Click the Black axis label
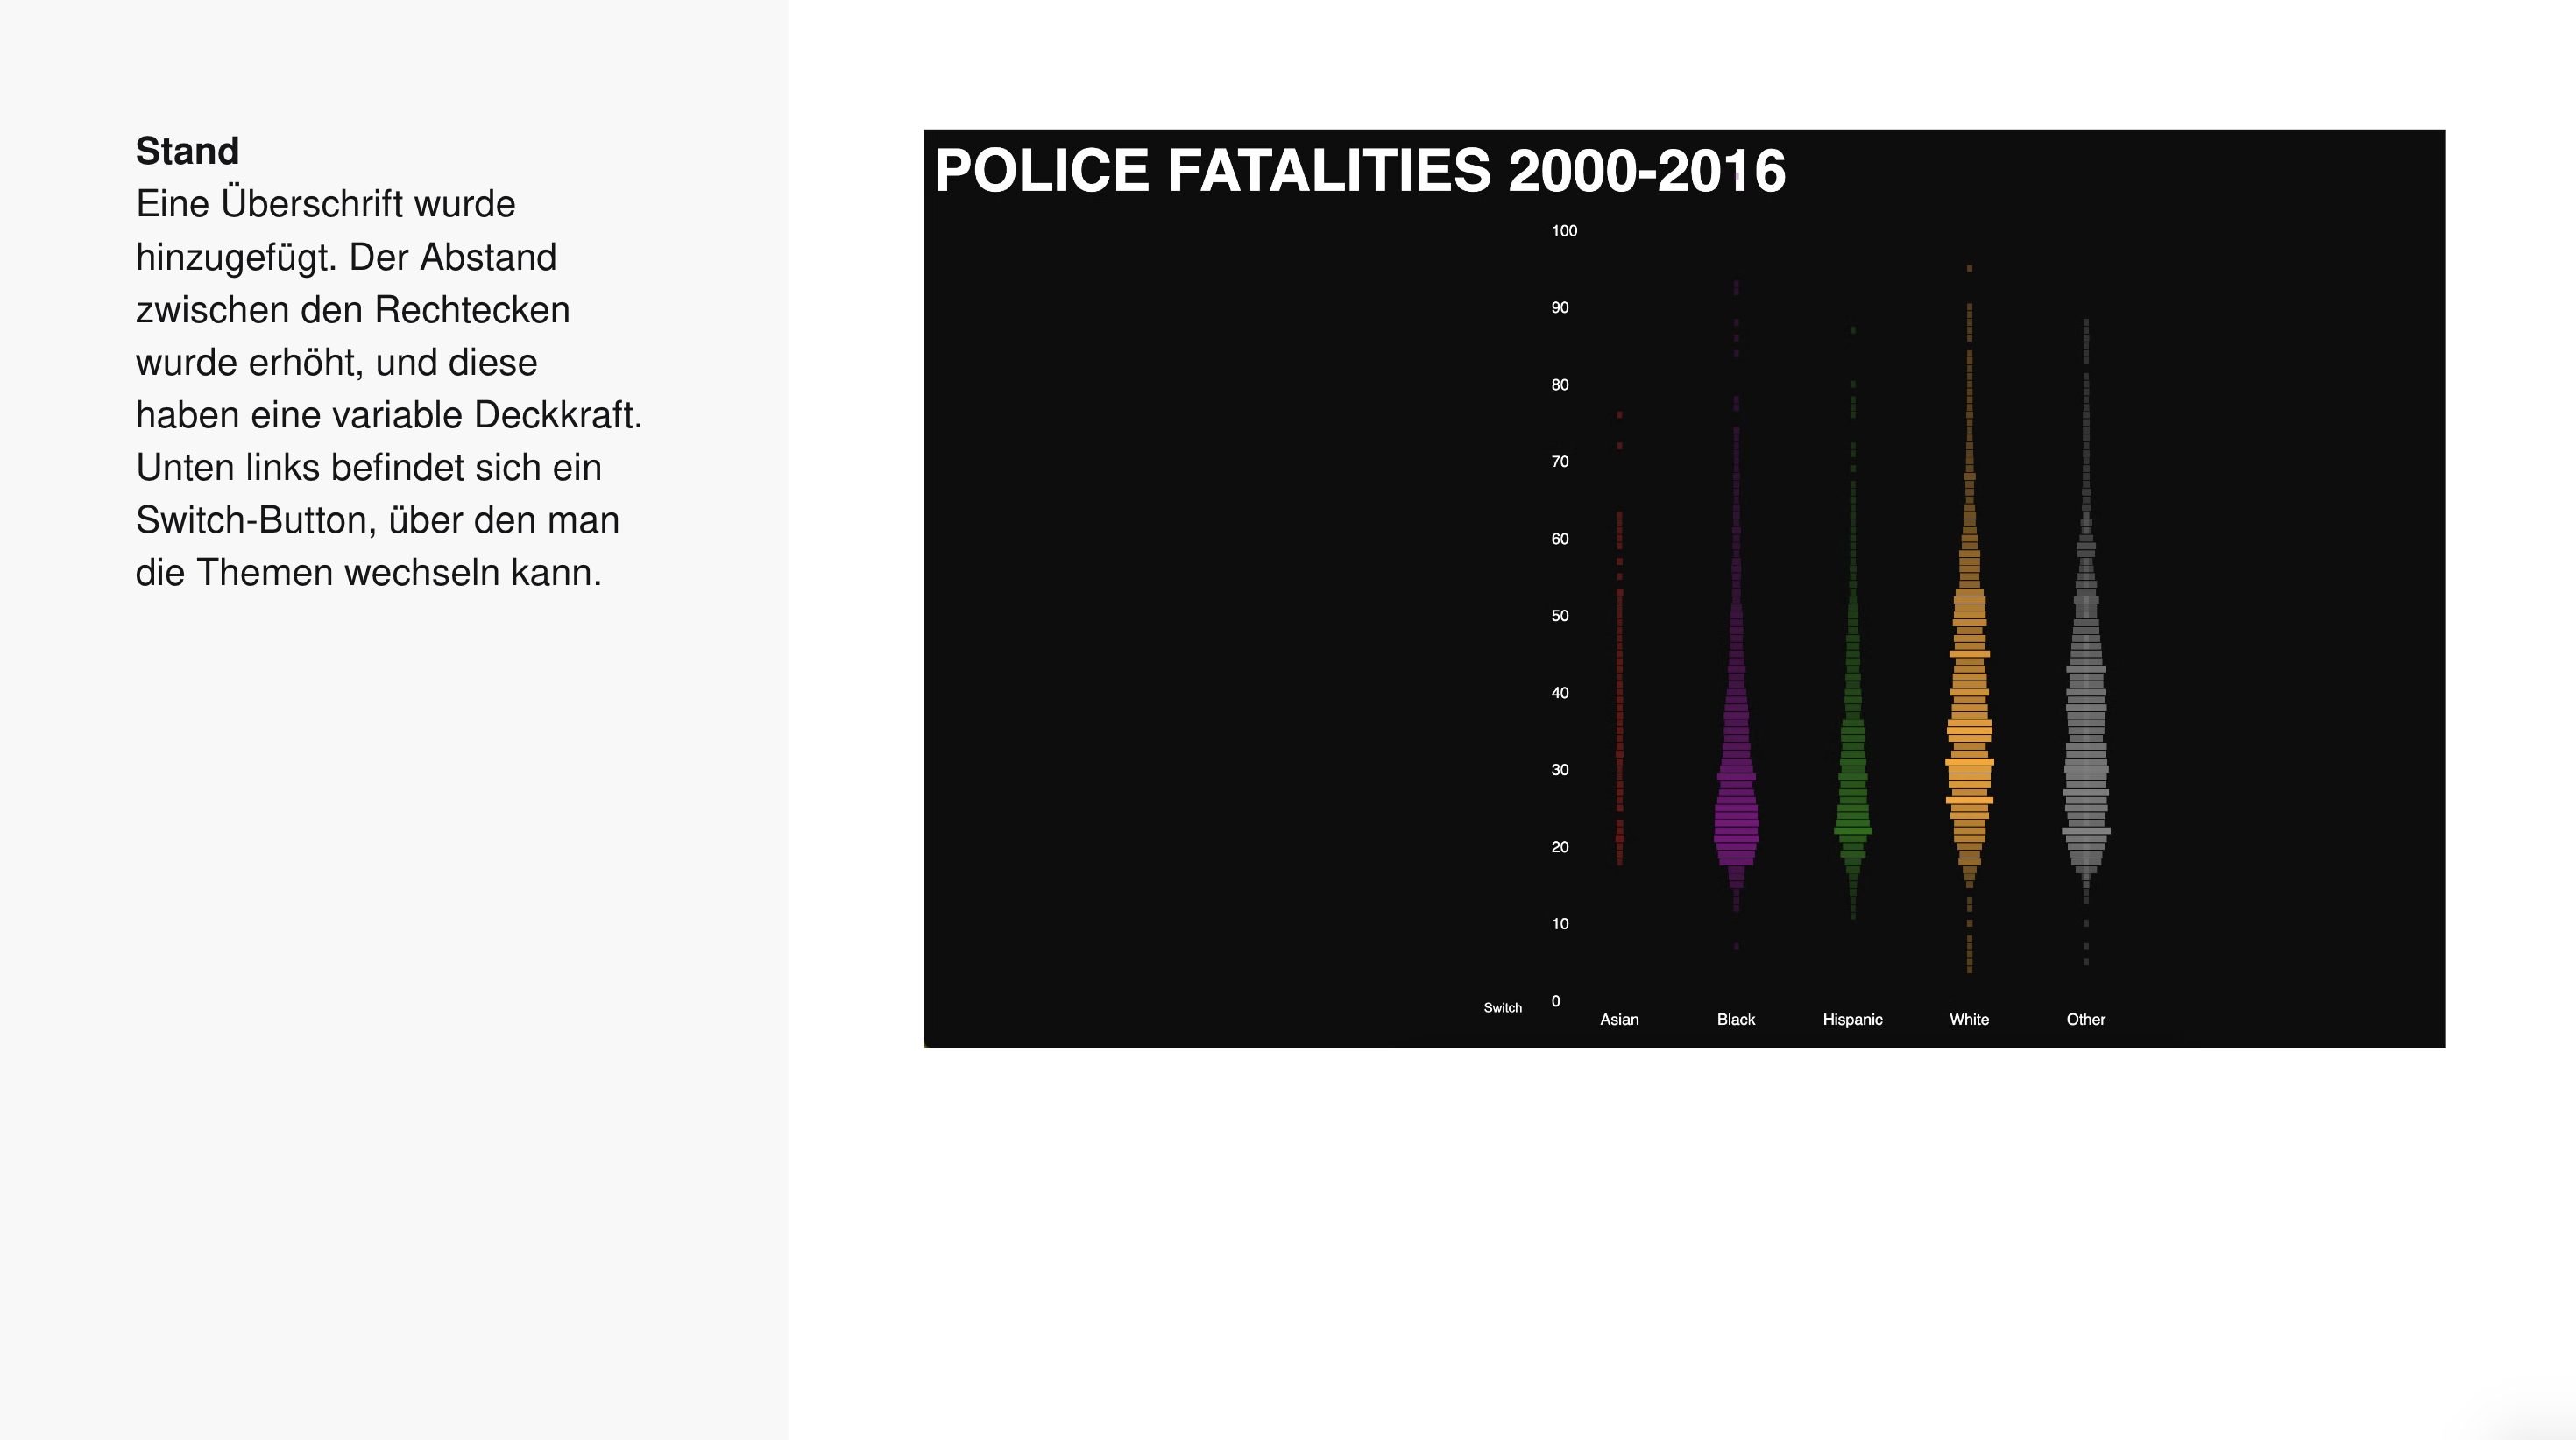Screen dimensions: 2576x1440 (1736, 1019)
